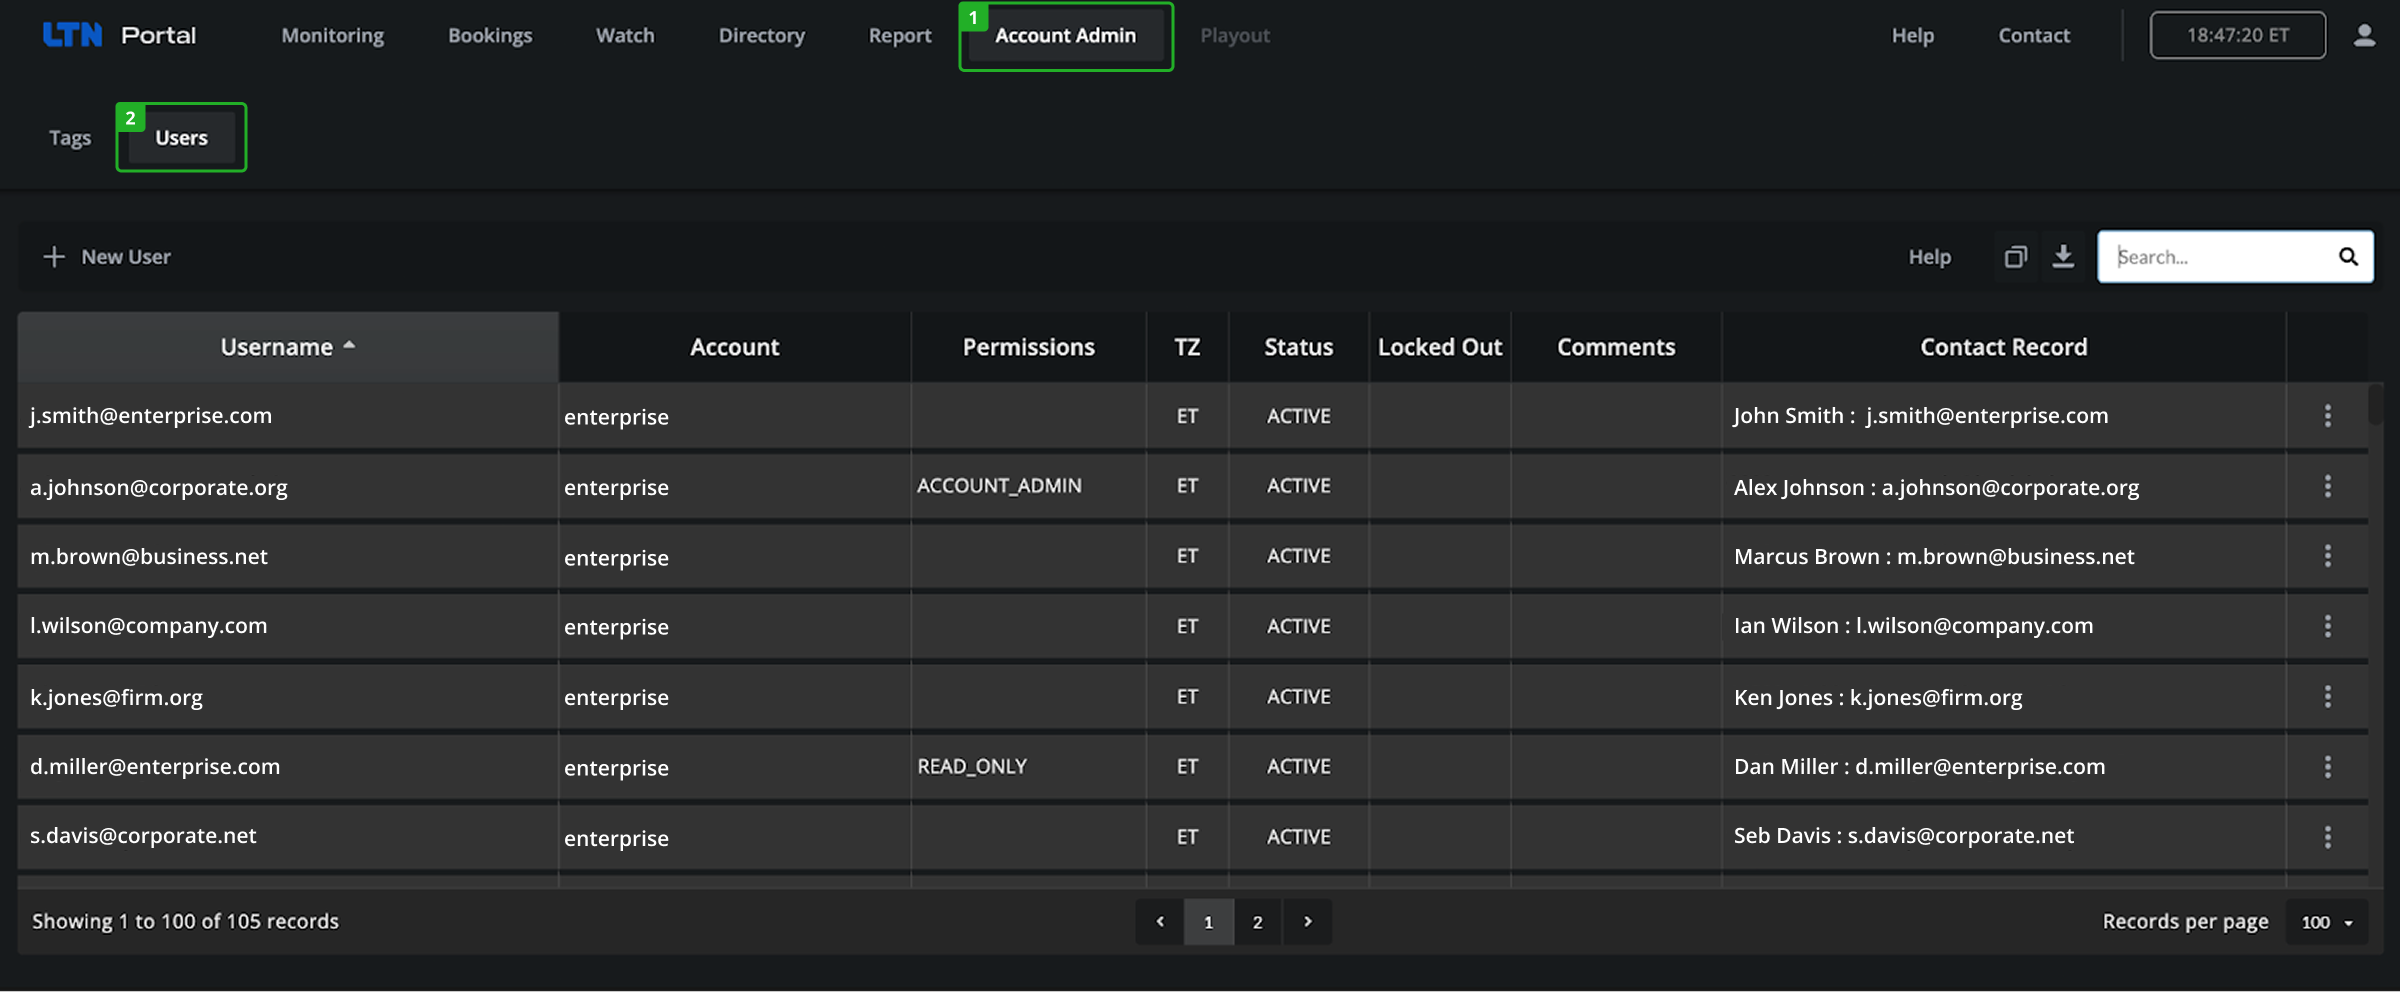
Task: Click the copy table icon
Action: (2015, 256)
